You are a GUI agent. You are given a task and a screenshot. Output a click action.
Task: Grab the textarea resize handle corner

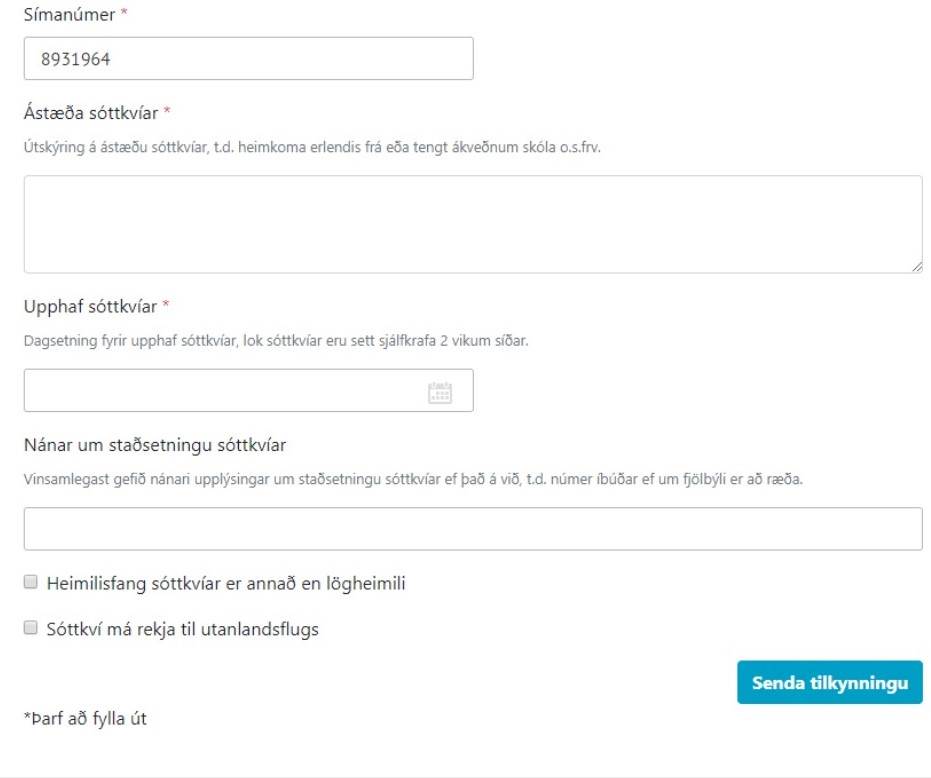(917, 267)
